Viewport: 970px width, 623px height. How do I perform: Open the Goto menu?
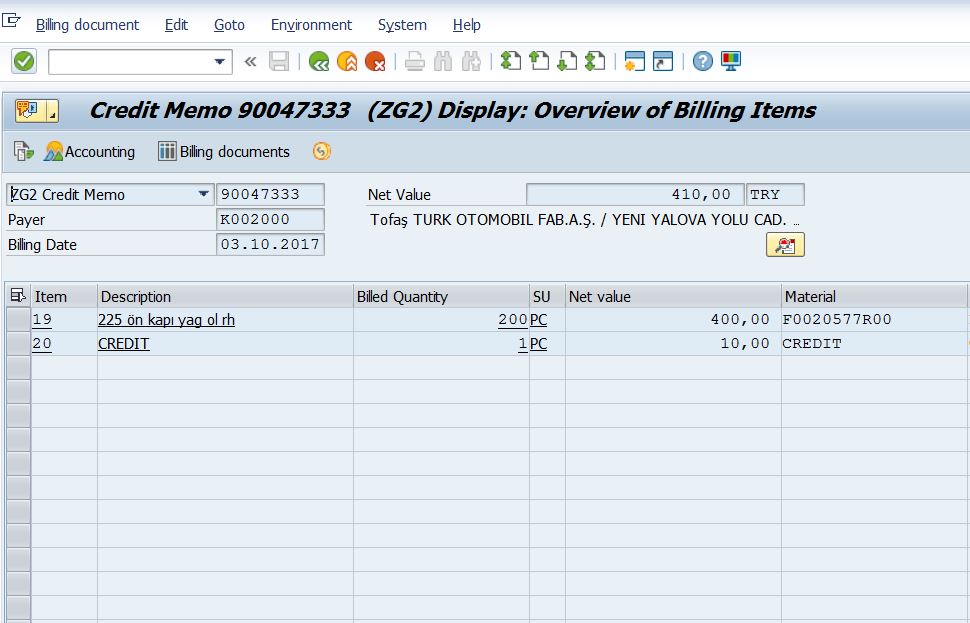pyautogui.click(x=228, y=24)
